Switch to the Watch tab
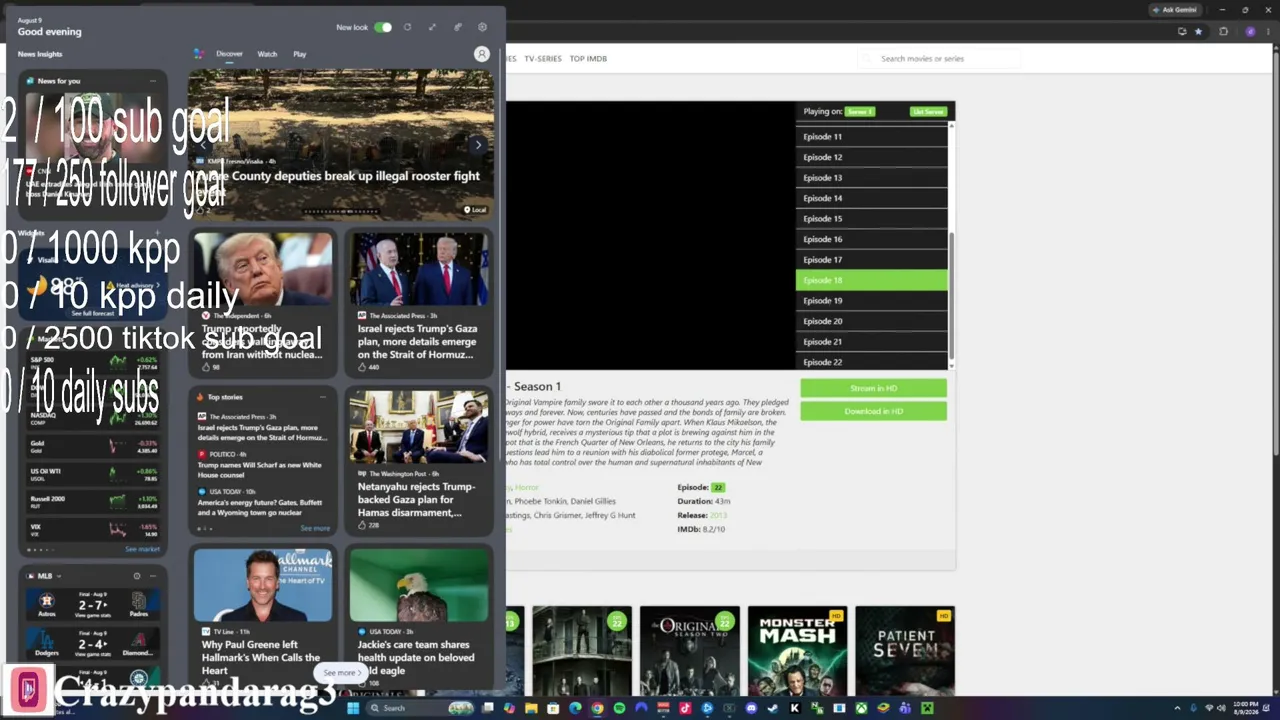Image resolution: width=1280 pixels, height=720 pixels. tap(267, 54)
